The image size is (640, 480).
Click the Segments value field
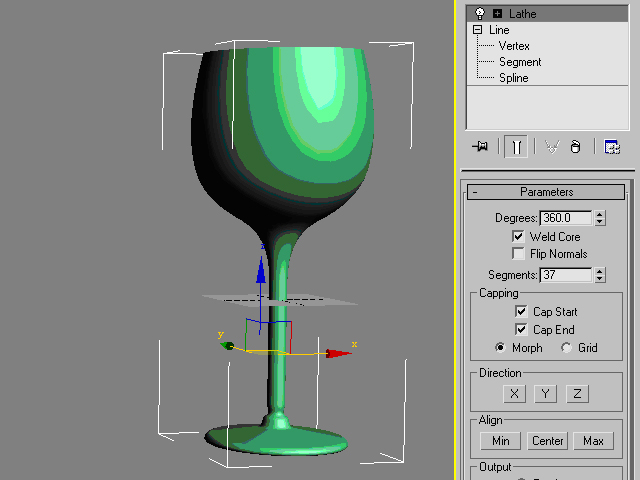(x=565, y=275)
